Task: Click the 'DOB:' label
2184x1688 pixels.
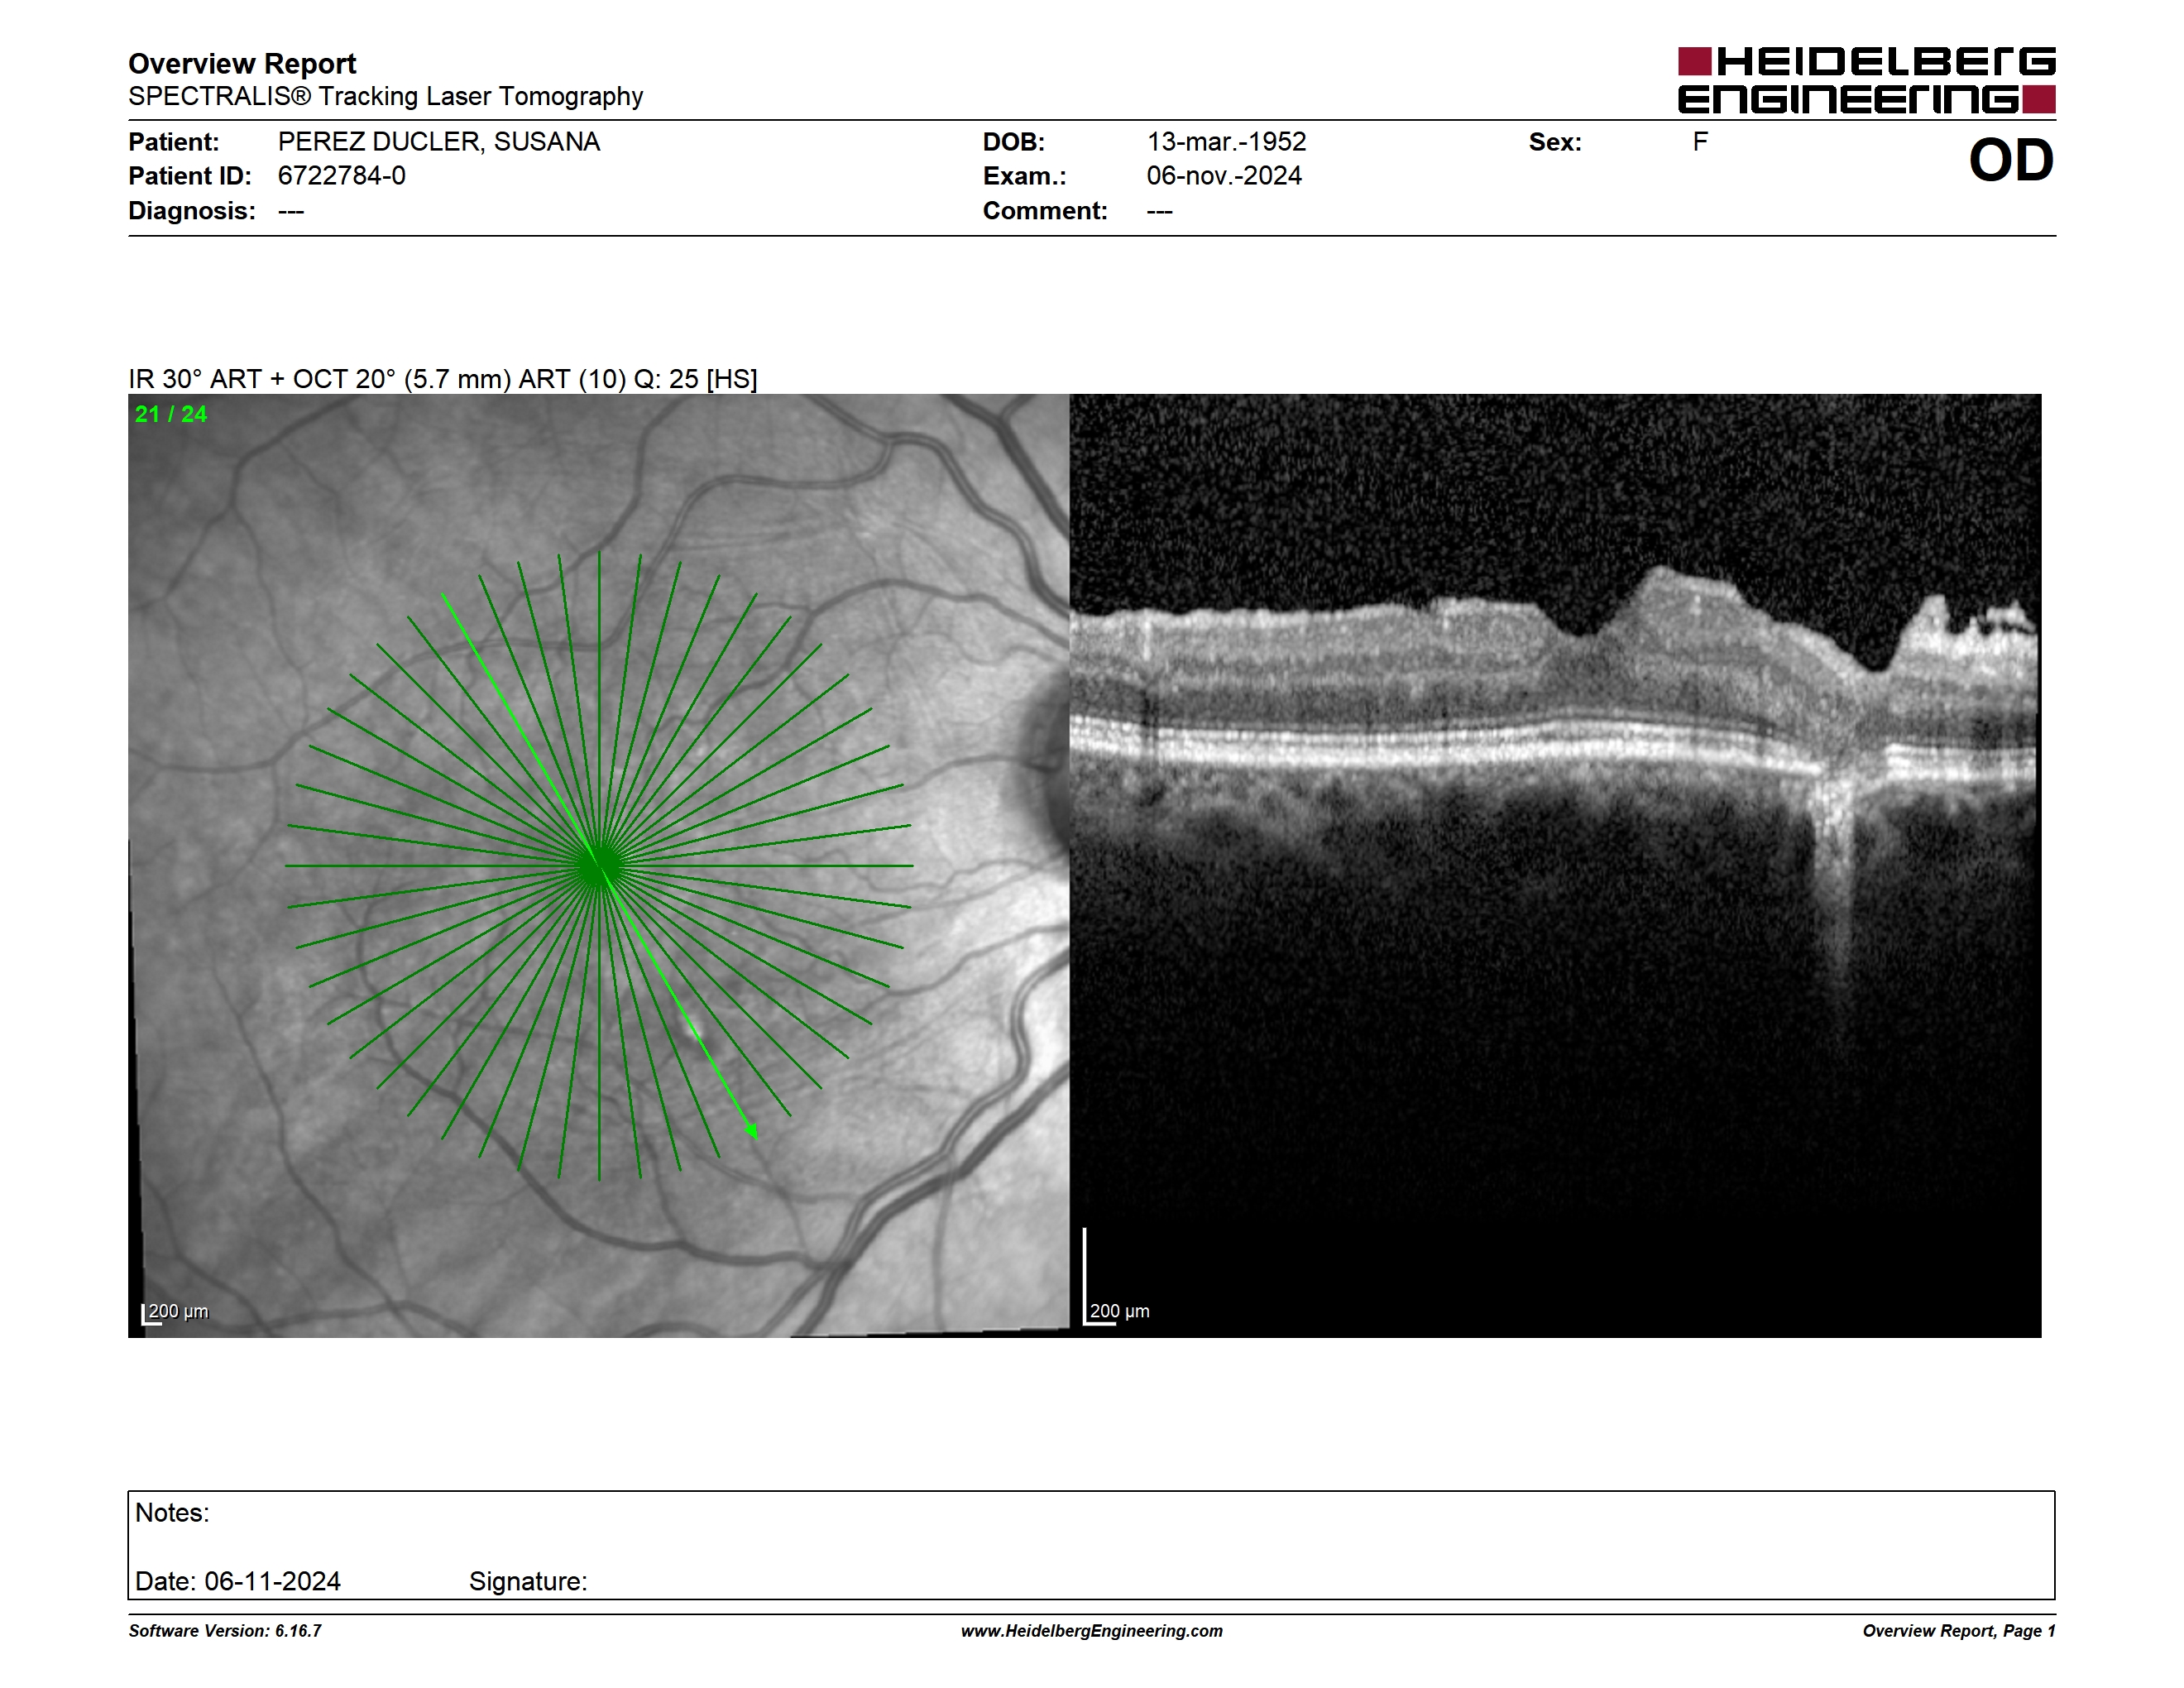Action: [x=1014, y=142]
